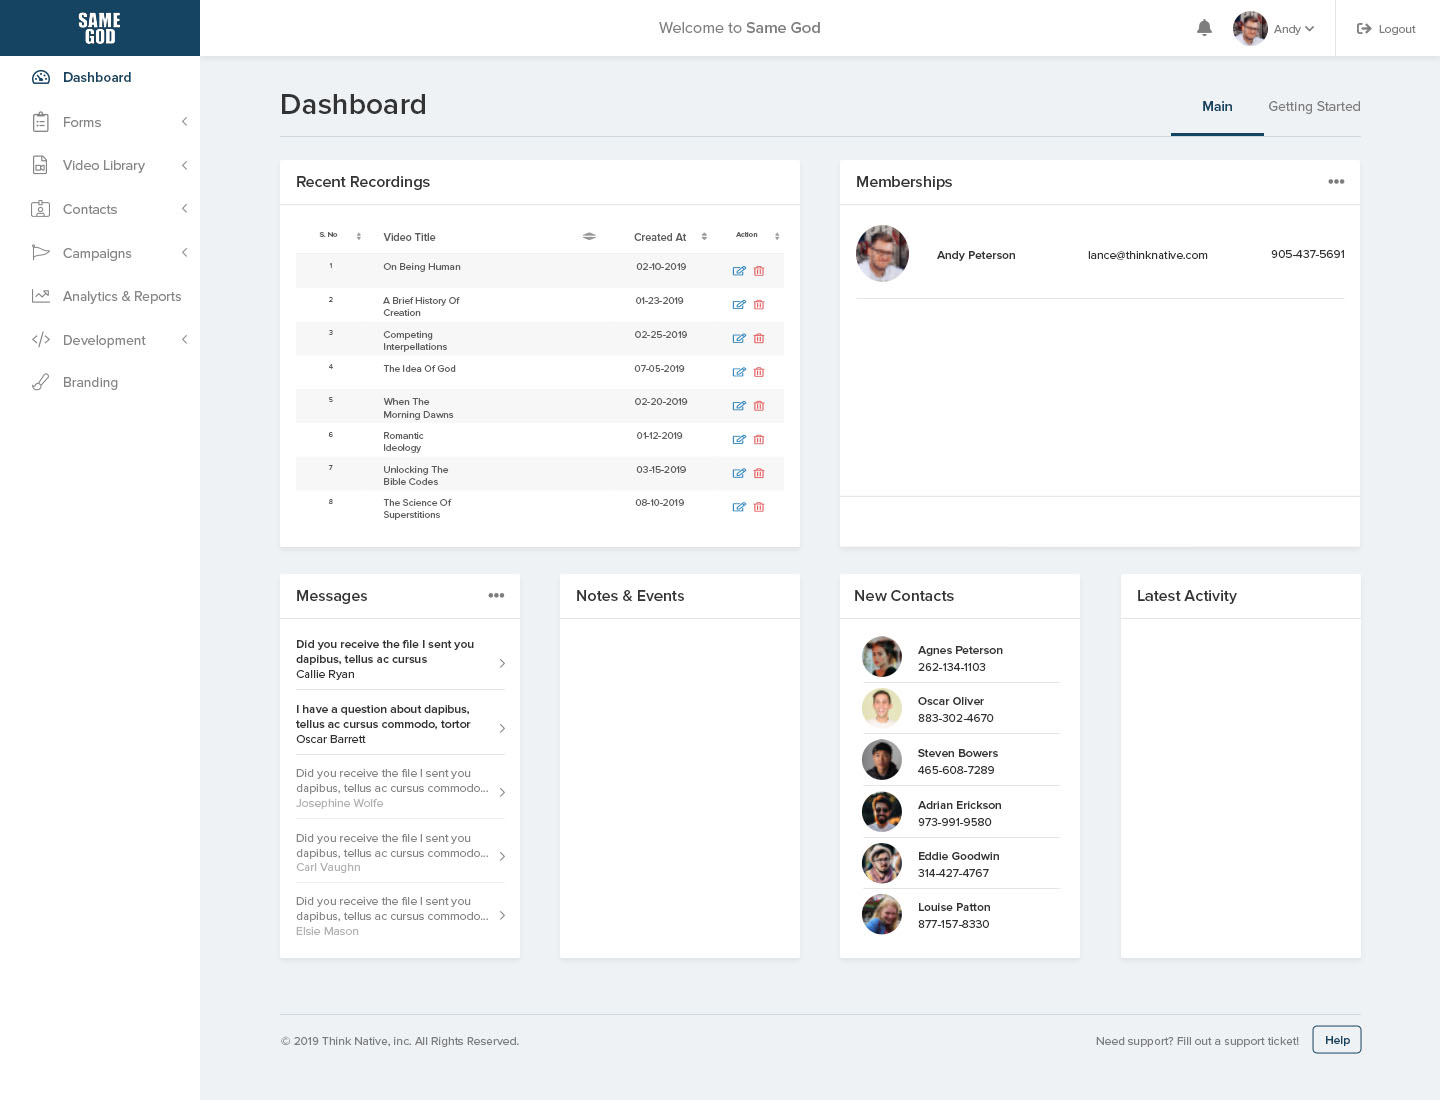Click the notification bell icon
Image resolution: width=1440 pixels, height=1100 pixels.
(x=1204, y=28)
